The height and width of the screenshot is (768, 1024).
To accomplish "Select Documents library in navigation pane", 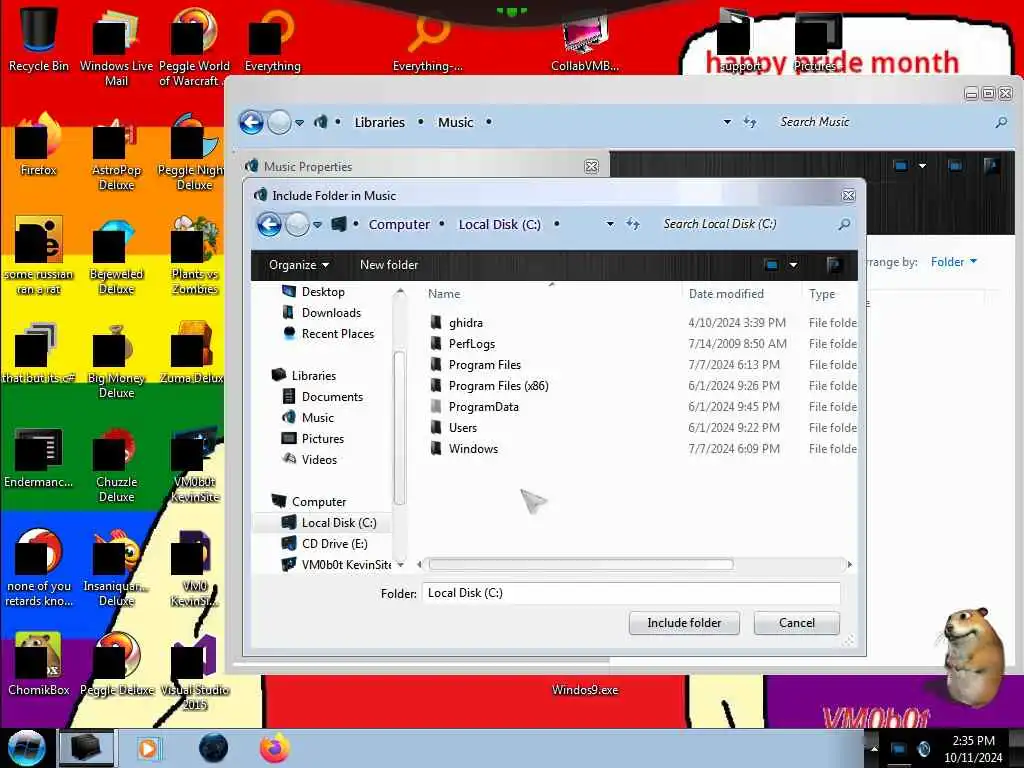I will click(332, 396).
